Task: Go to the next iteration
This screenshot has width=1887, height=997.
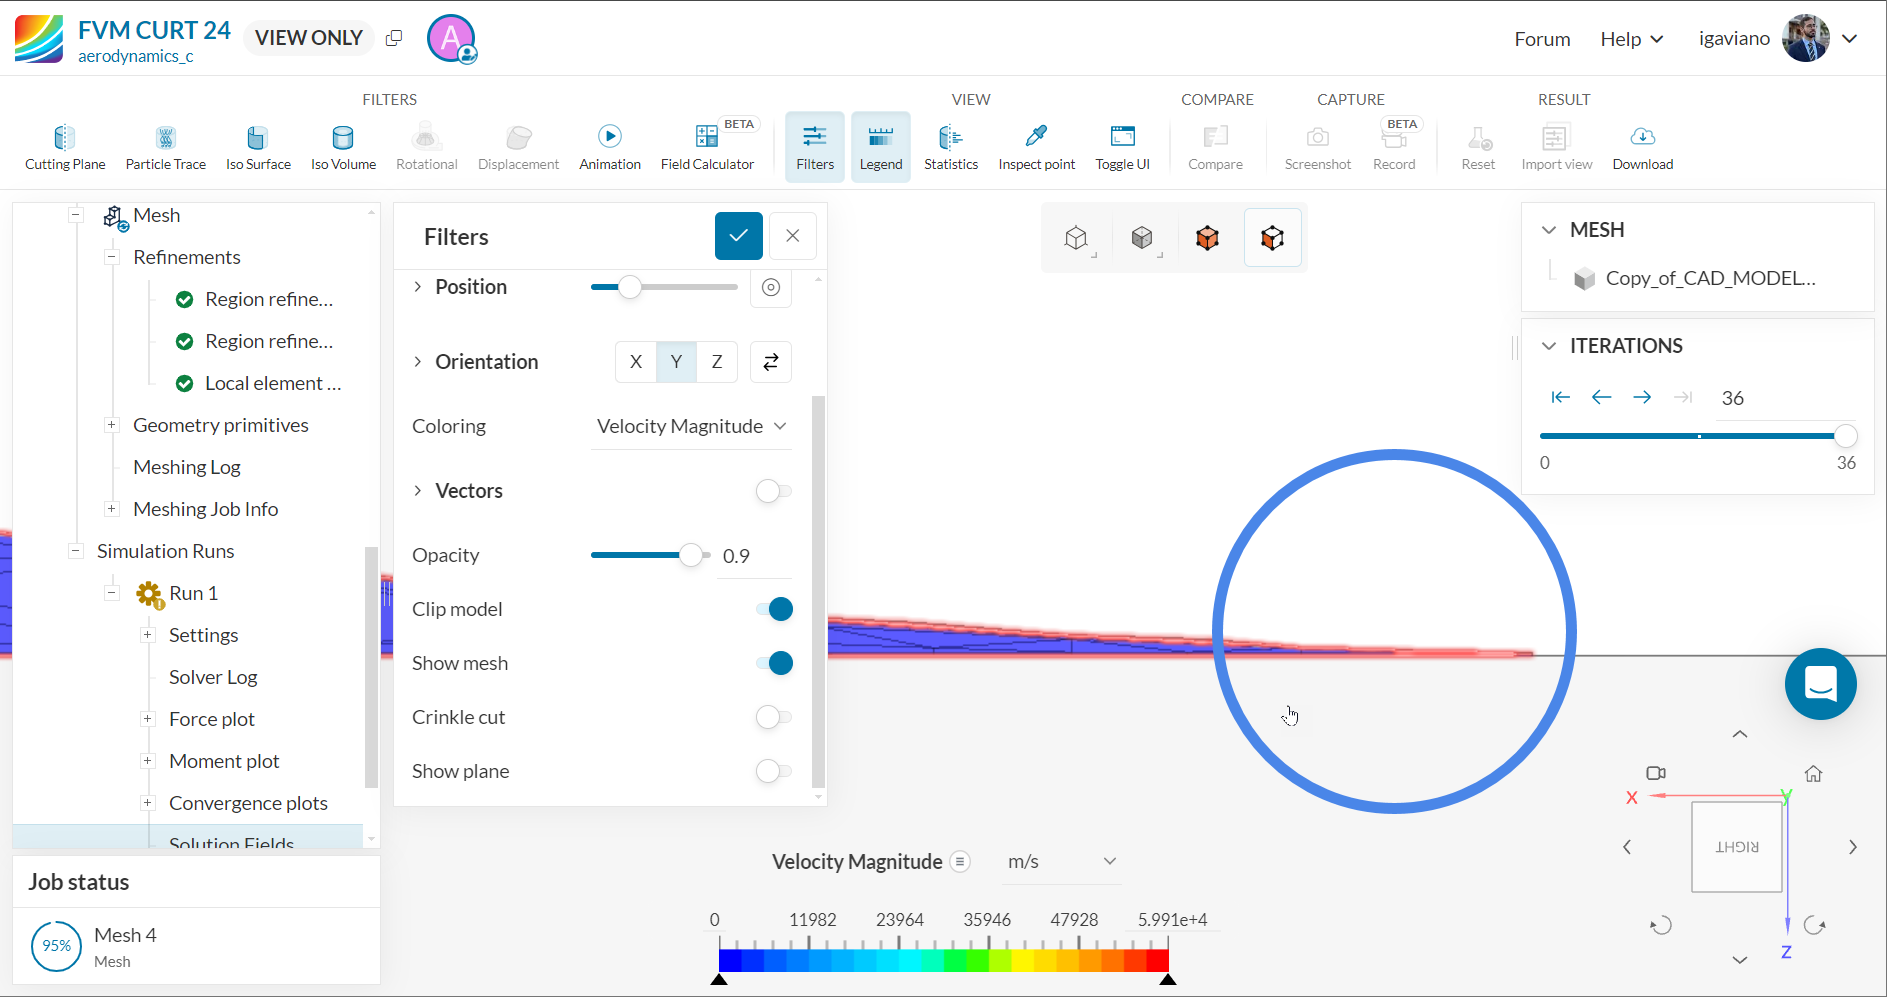Action: point(1642,397)
